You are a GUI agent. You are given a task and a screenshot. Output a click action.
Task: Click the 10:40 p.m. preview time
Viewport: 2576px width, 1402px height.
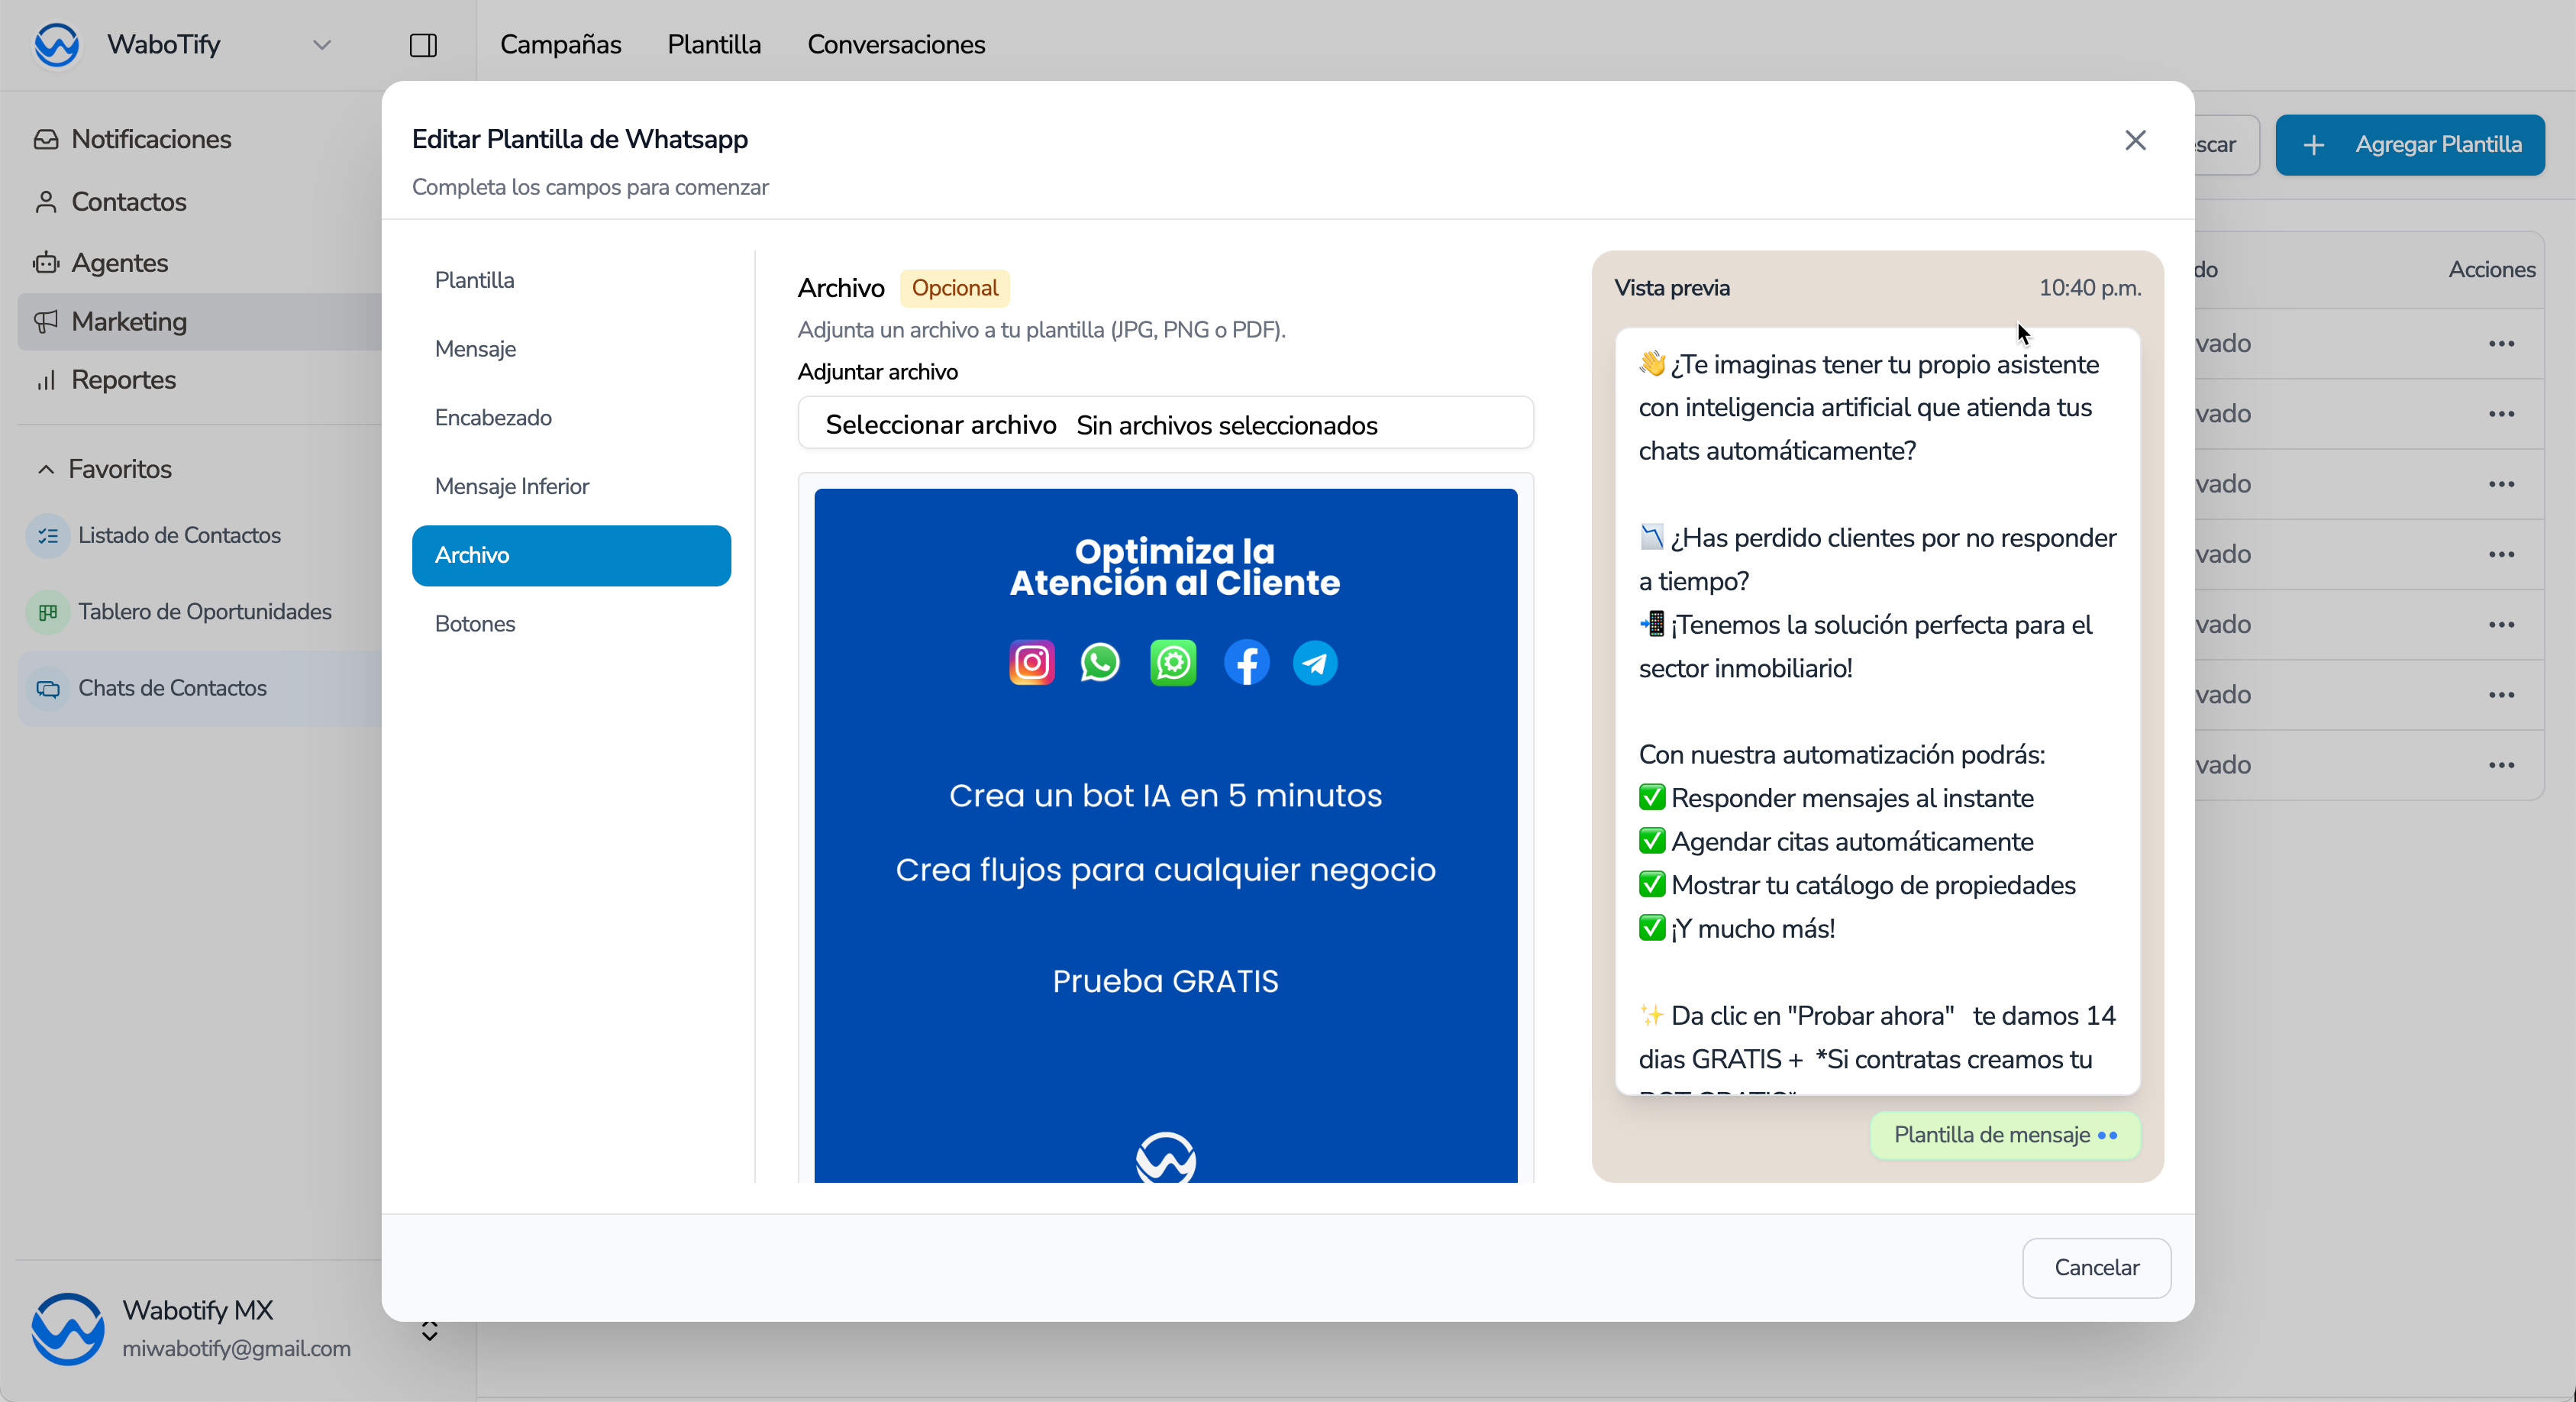click(2089, 288)
